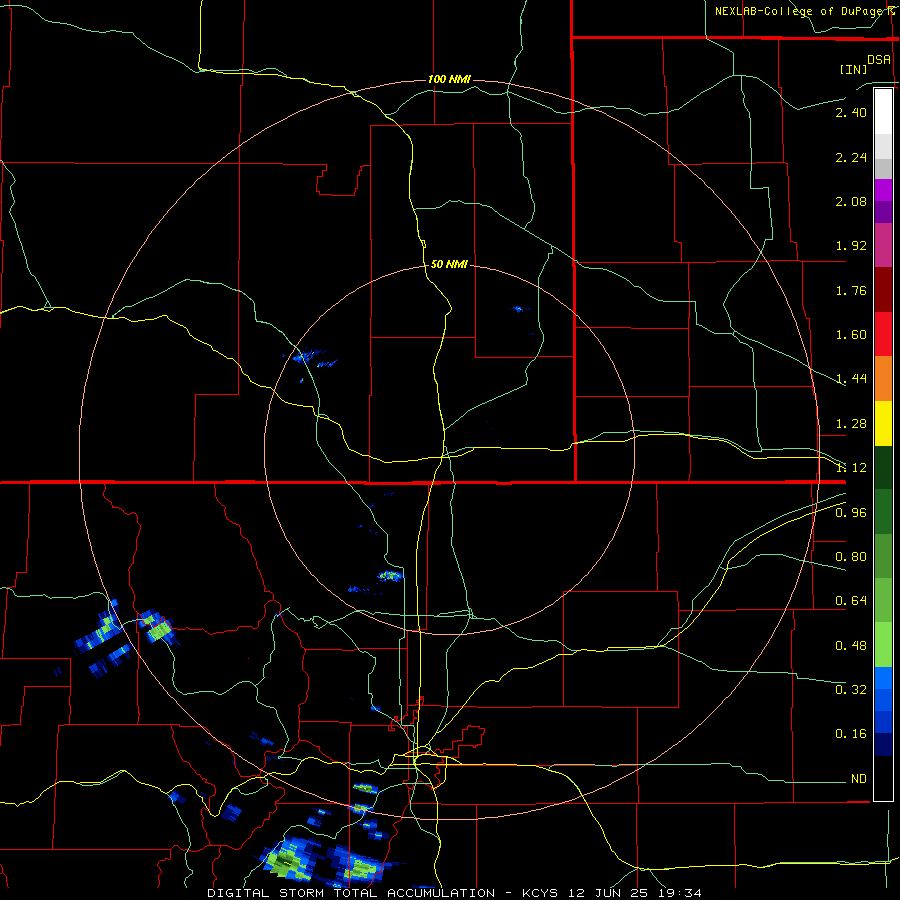Screen dimensions: 900x900
Task: Click the "[IN]" units label
Action: (x=853, y=69)
